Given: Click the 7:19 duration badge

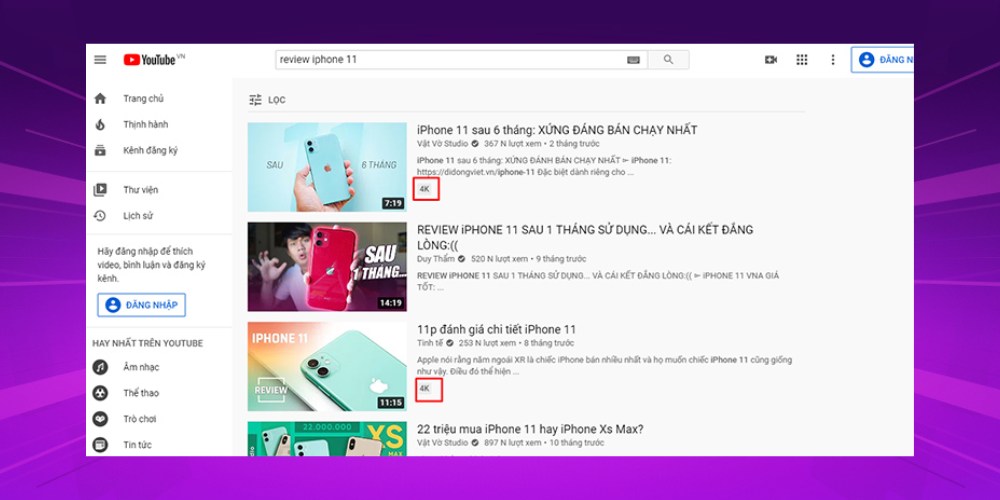Looking at the screenshot, I should click(393, 203).
